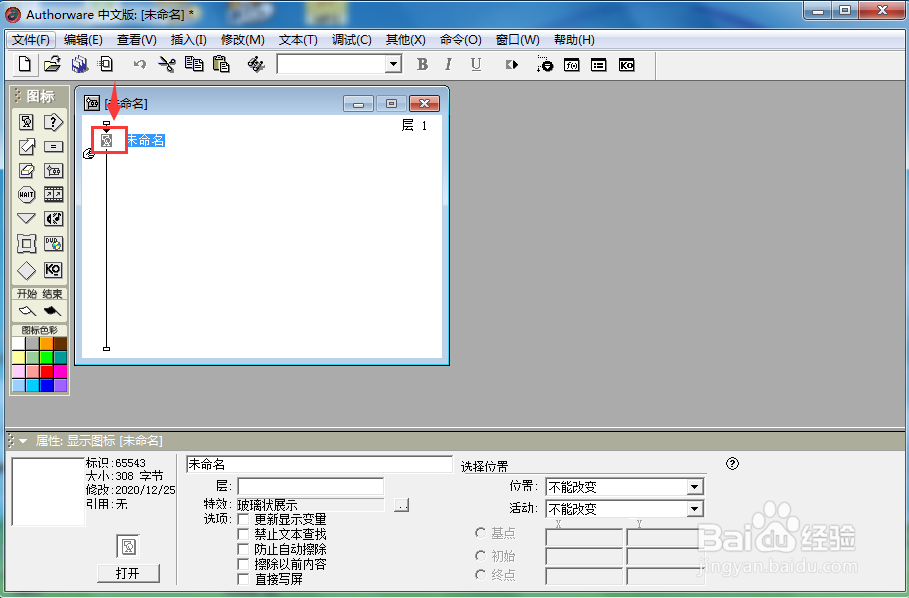The width and height of the screenshot is (909, 598).
Task: Open the Variables window toolbar icon
Action: coord(598,65)
